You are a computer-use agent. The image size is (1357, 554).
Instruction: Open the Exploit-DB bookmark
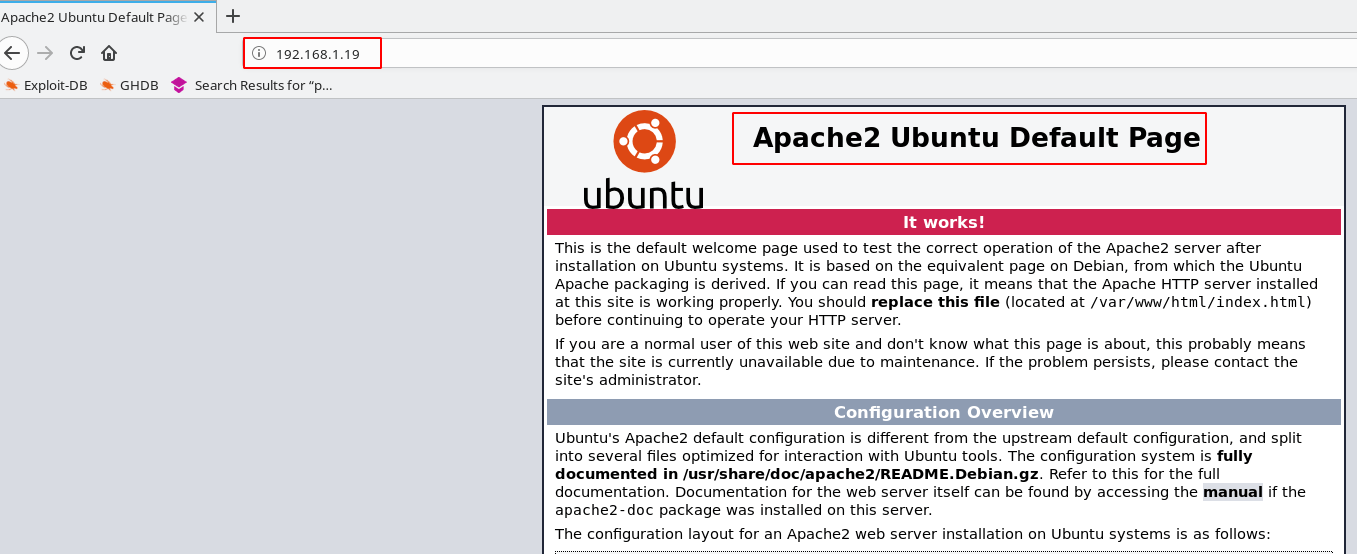tap(47, 85)
